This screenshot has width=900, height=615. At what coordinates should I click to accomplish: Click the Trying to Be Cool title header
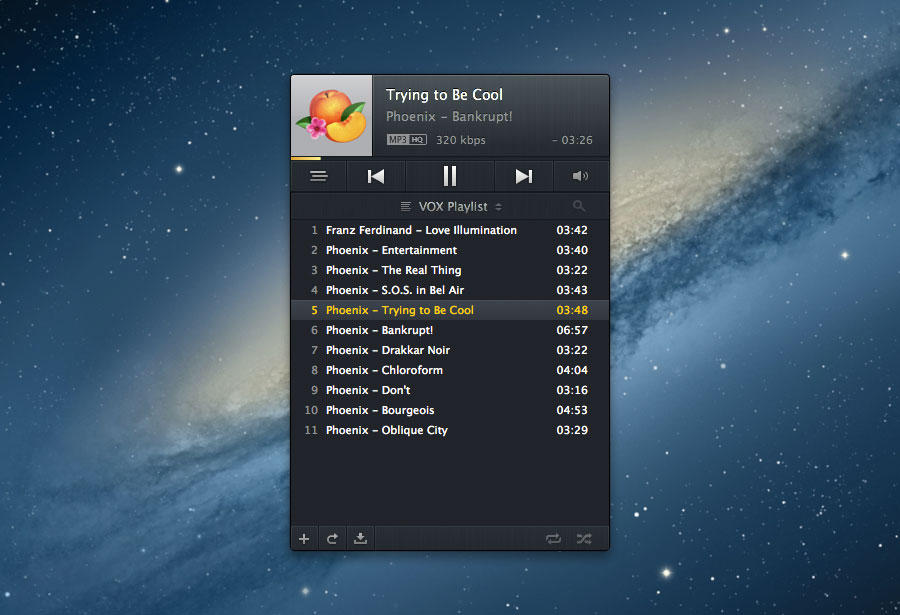click(x=444, y=95)
